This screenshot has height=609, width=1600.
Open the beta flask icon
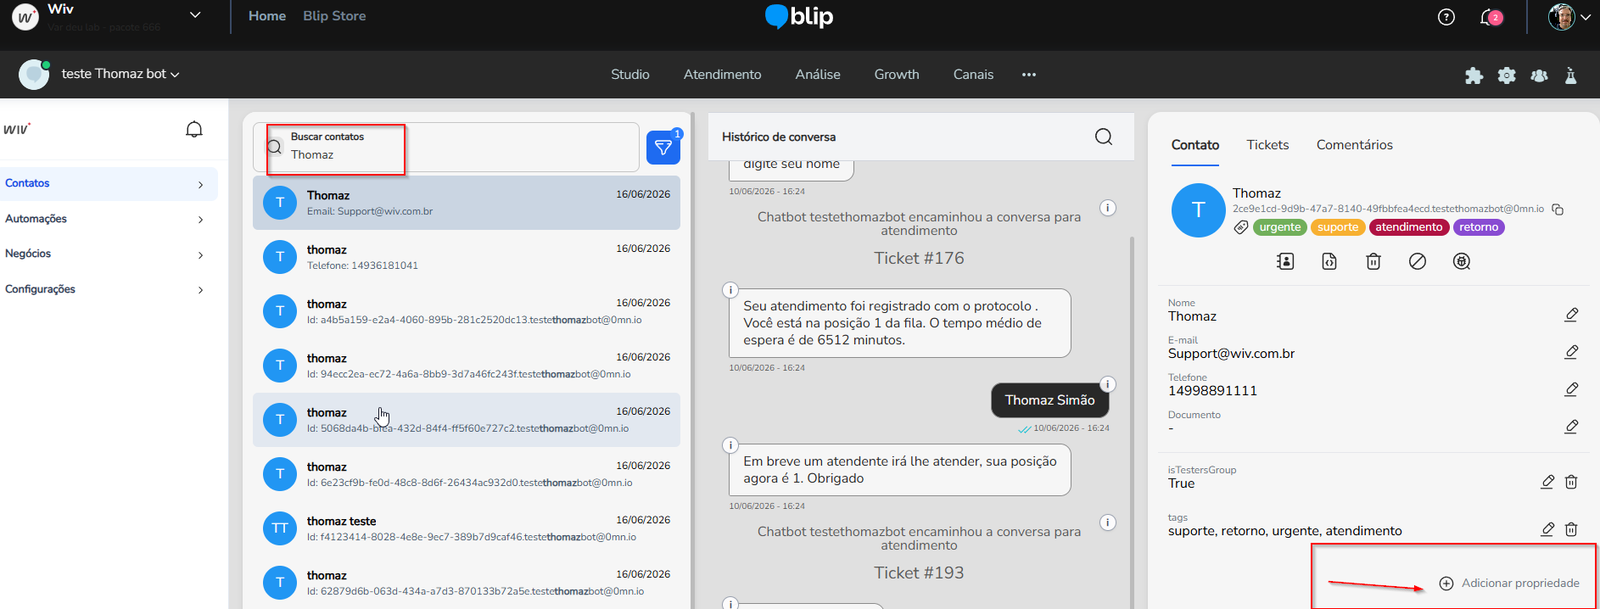[1571, 75]
